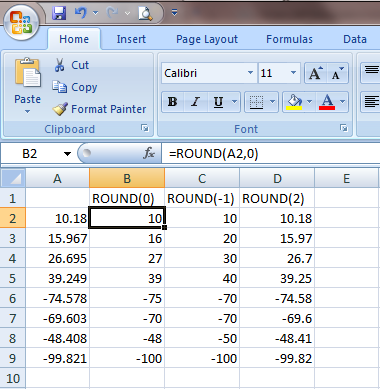Open the Font dialog launcher
This screenshot has height=389, width=380.
click(344, 128)
